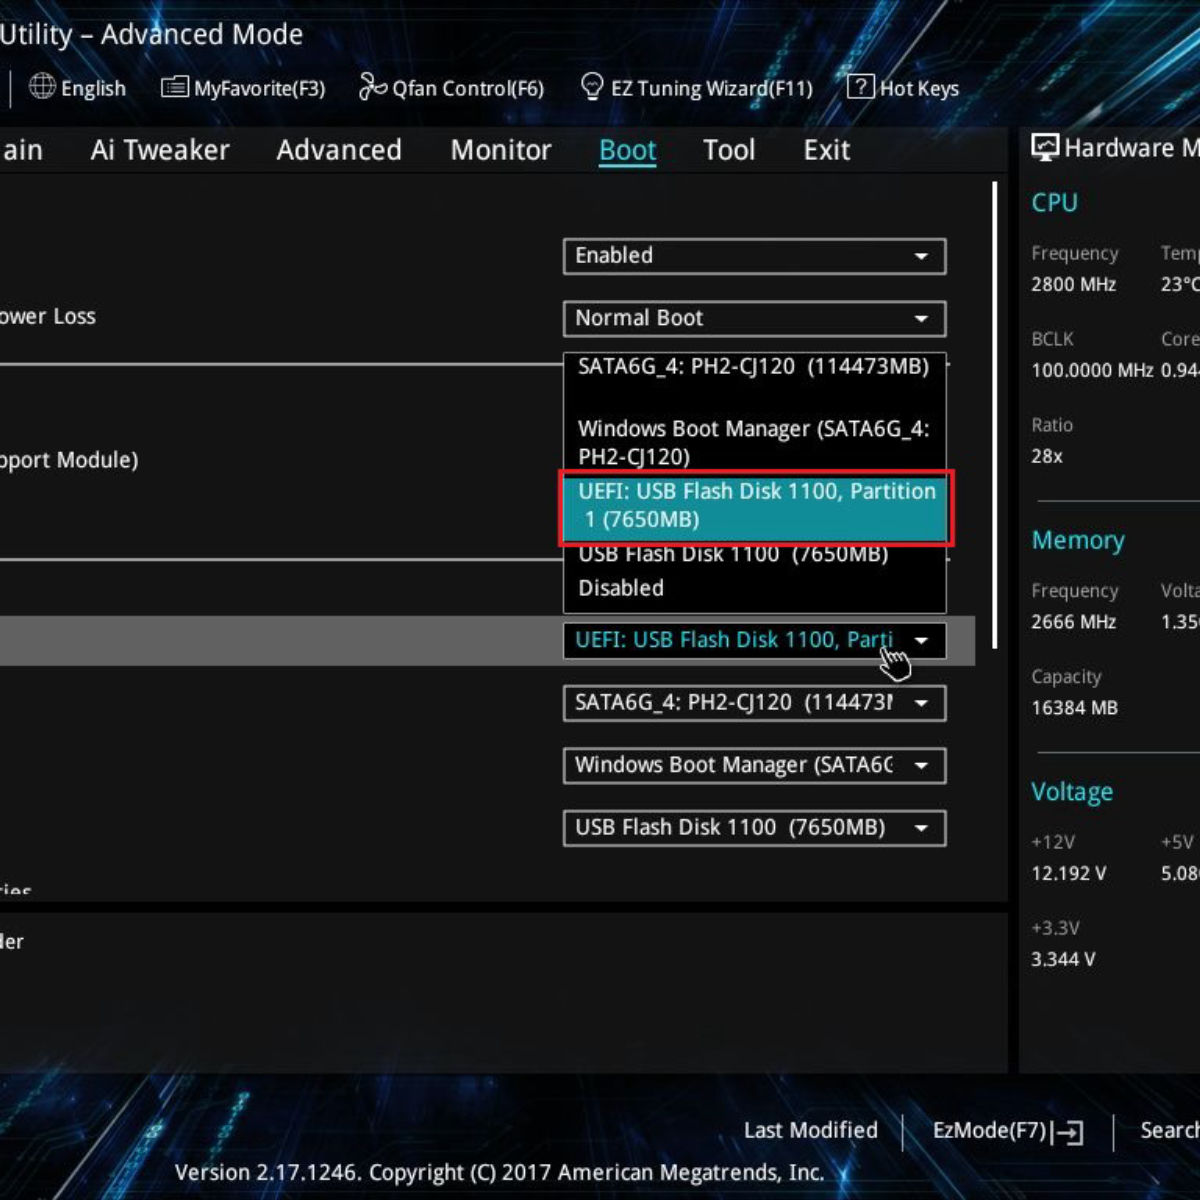The image size is (1200, 1200).
Task: Select the Boot tab
Action: click(628, 150)
